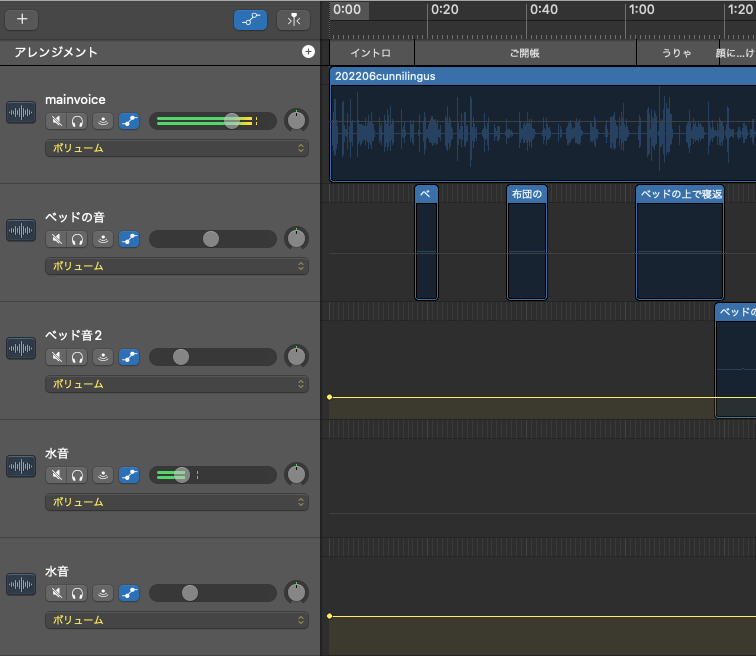
Task: Select the 布団の audio region
Action: [526, 242]
